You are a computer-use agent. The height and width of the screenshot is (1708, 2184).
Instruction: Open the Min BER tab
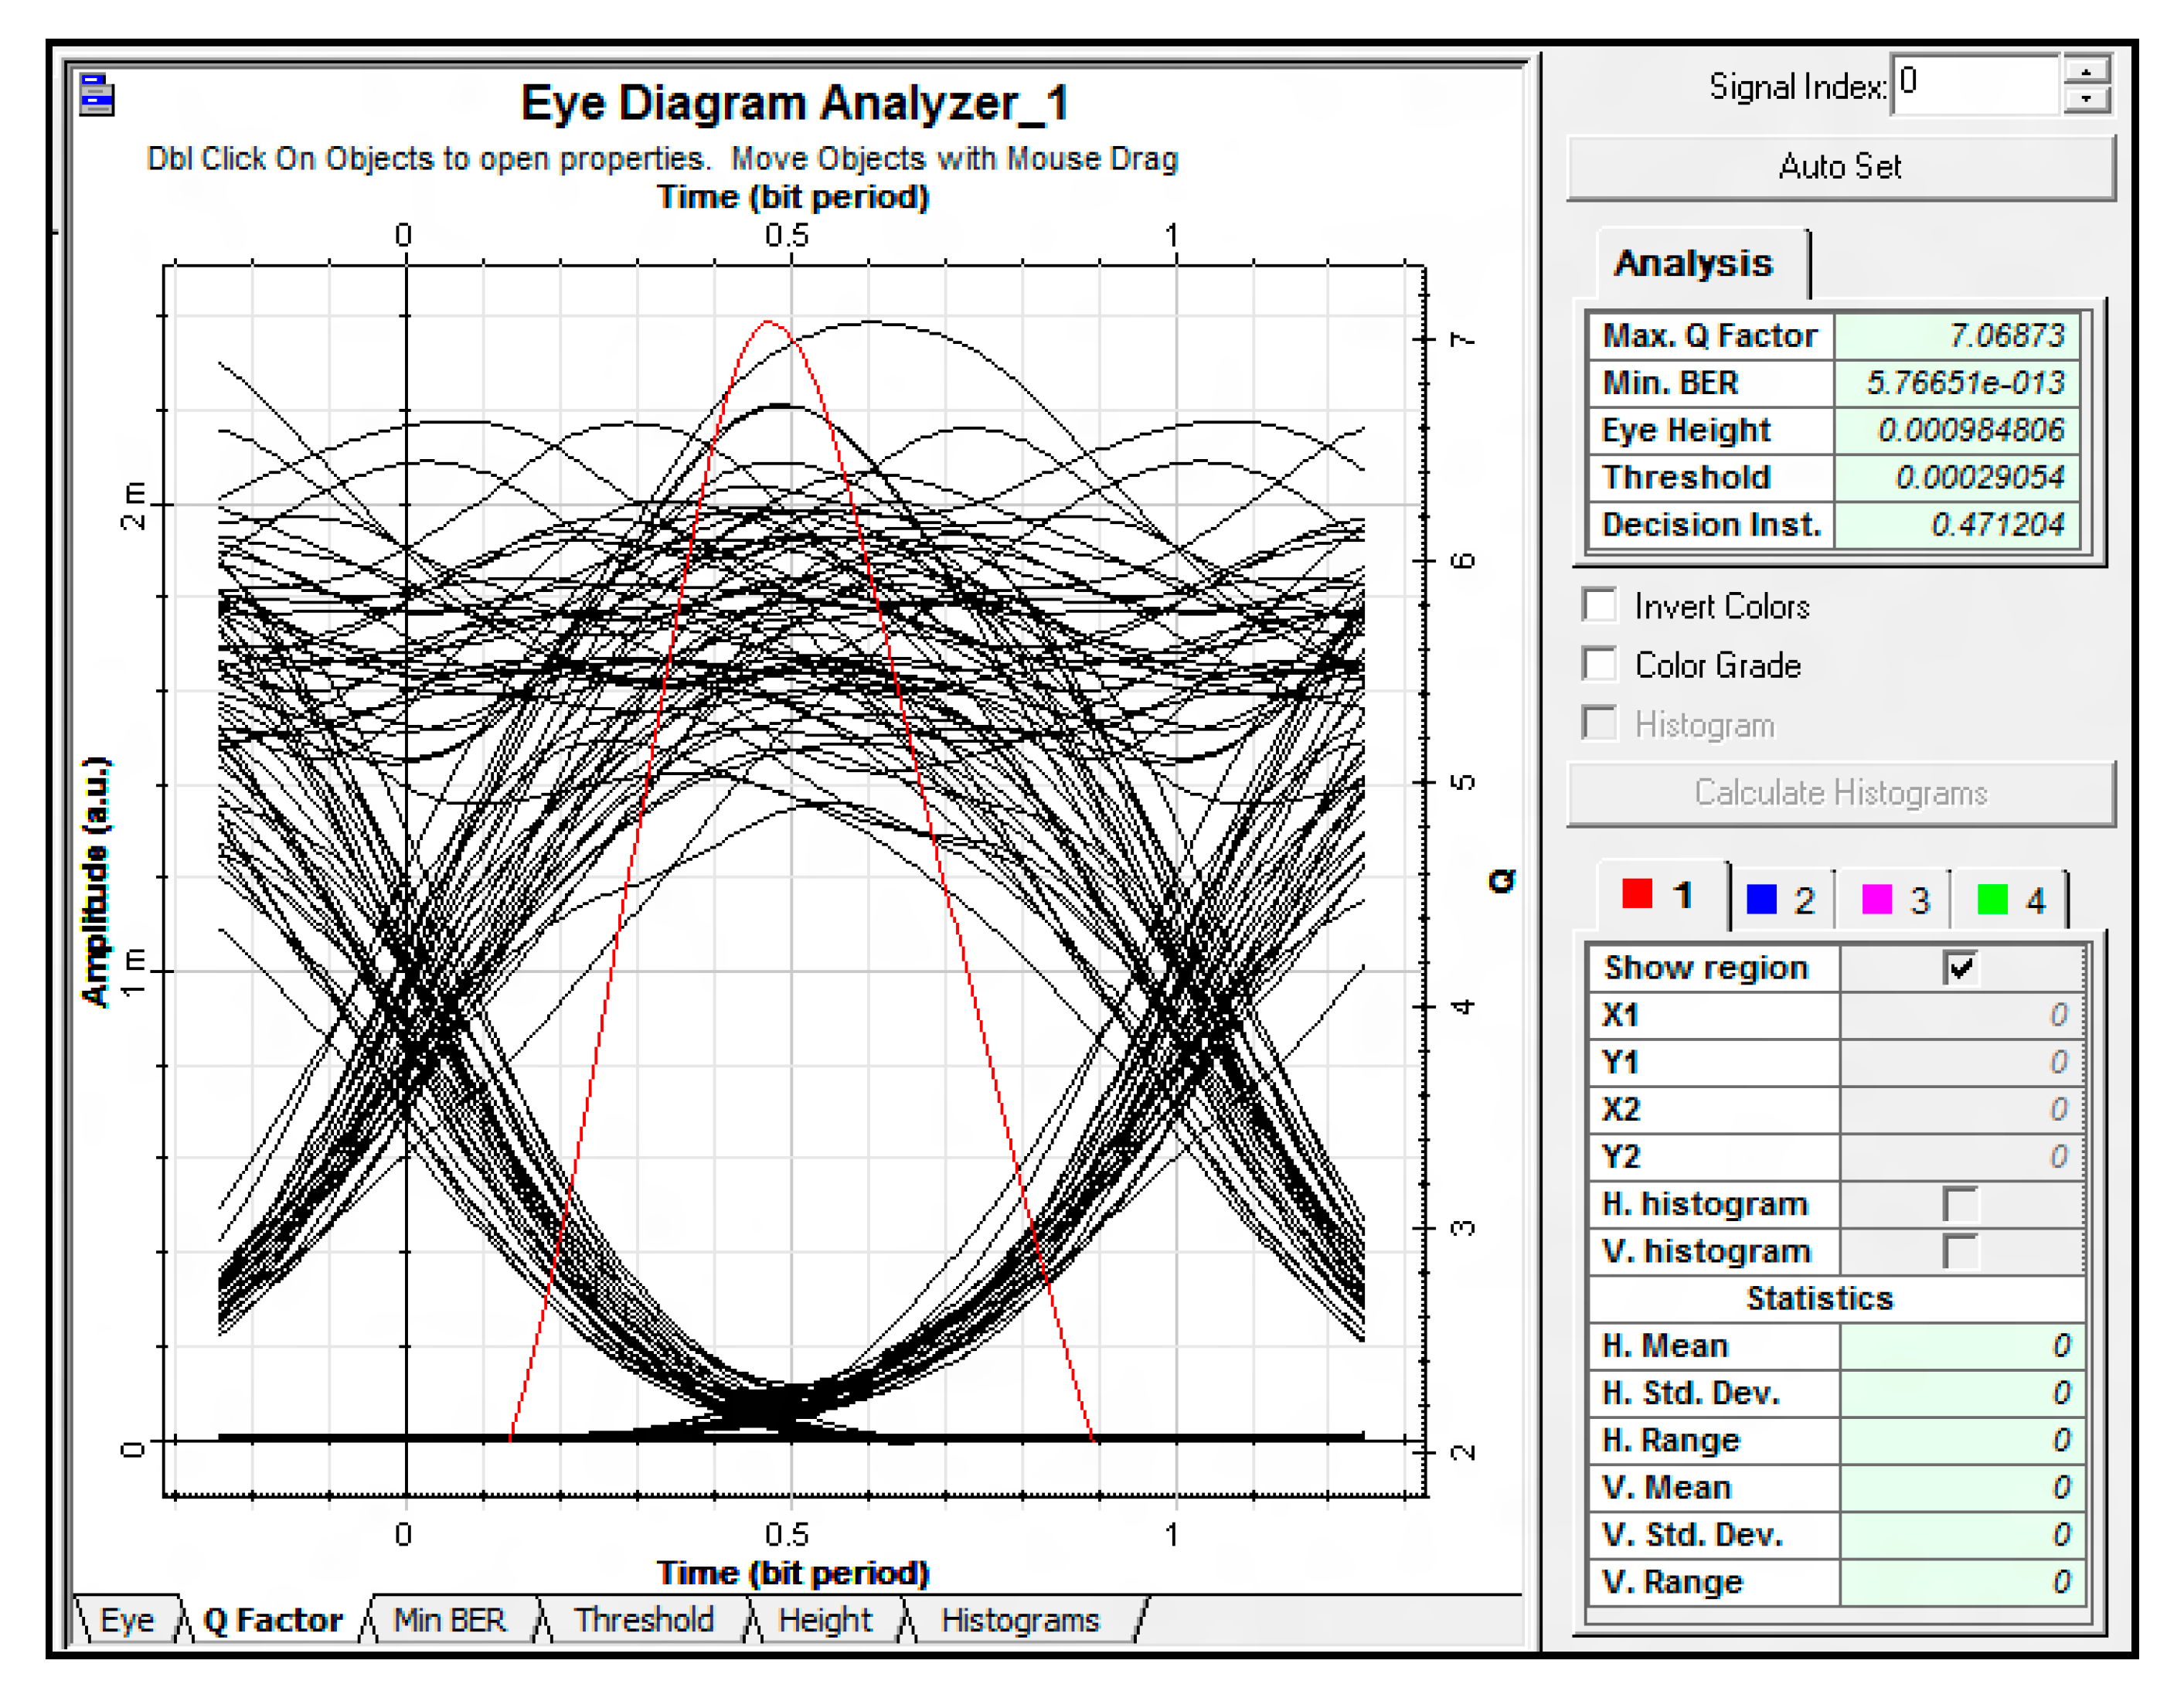pos(449,1621)
